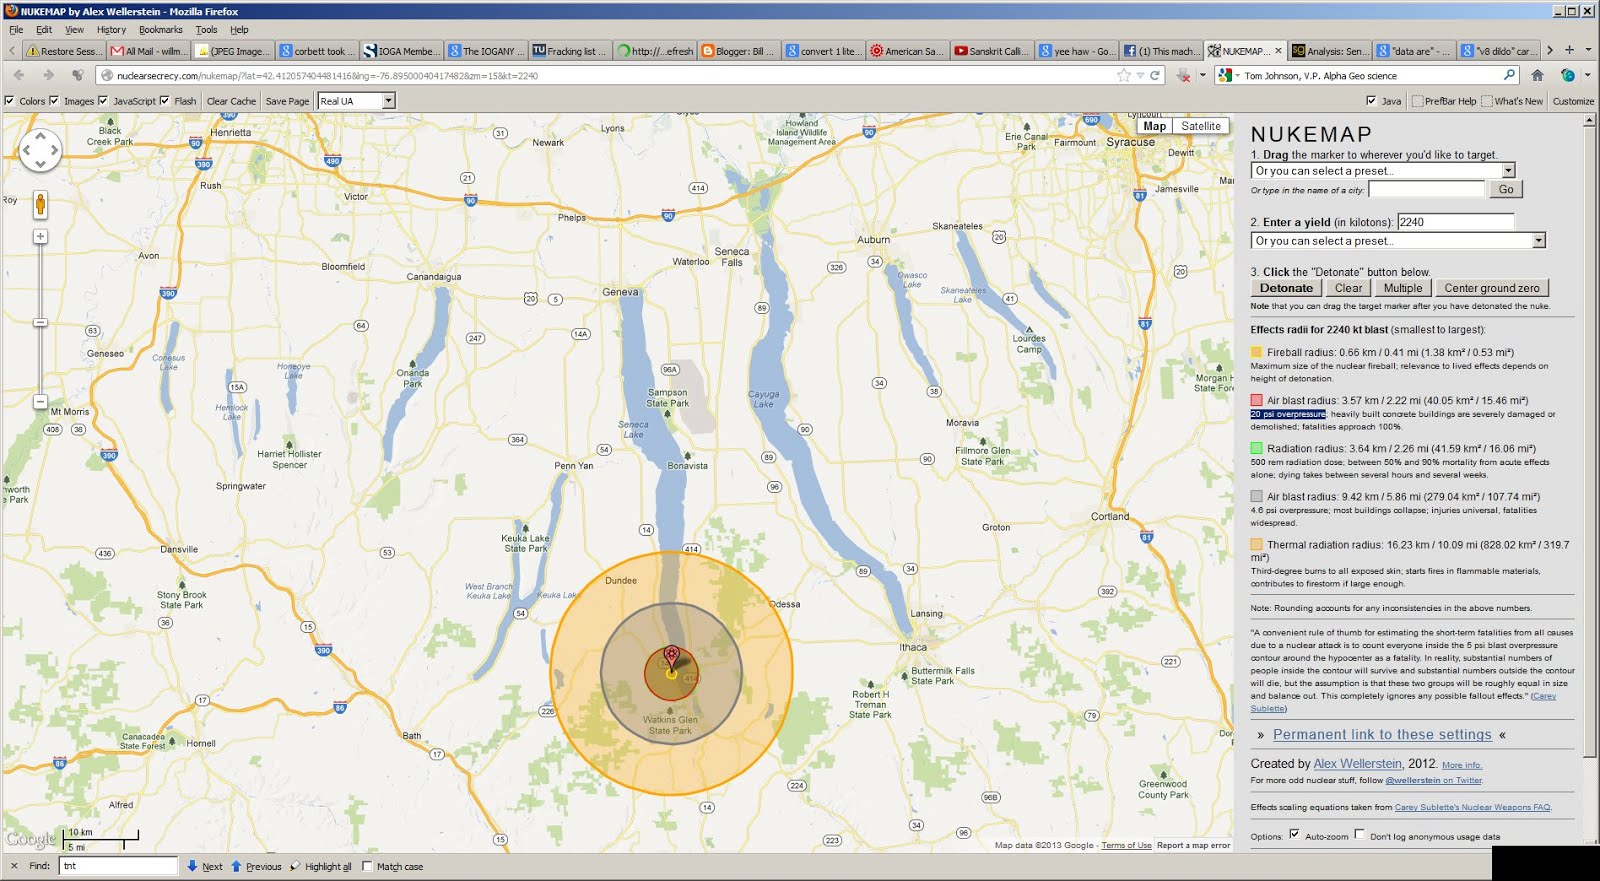Go forward with the browser Forward arrow
This screenshot has height=881, width=1600.
point(47,75)
